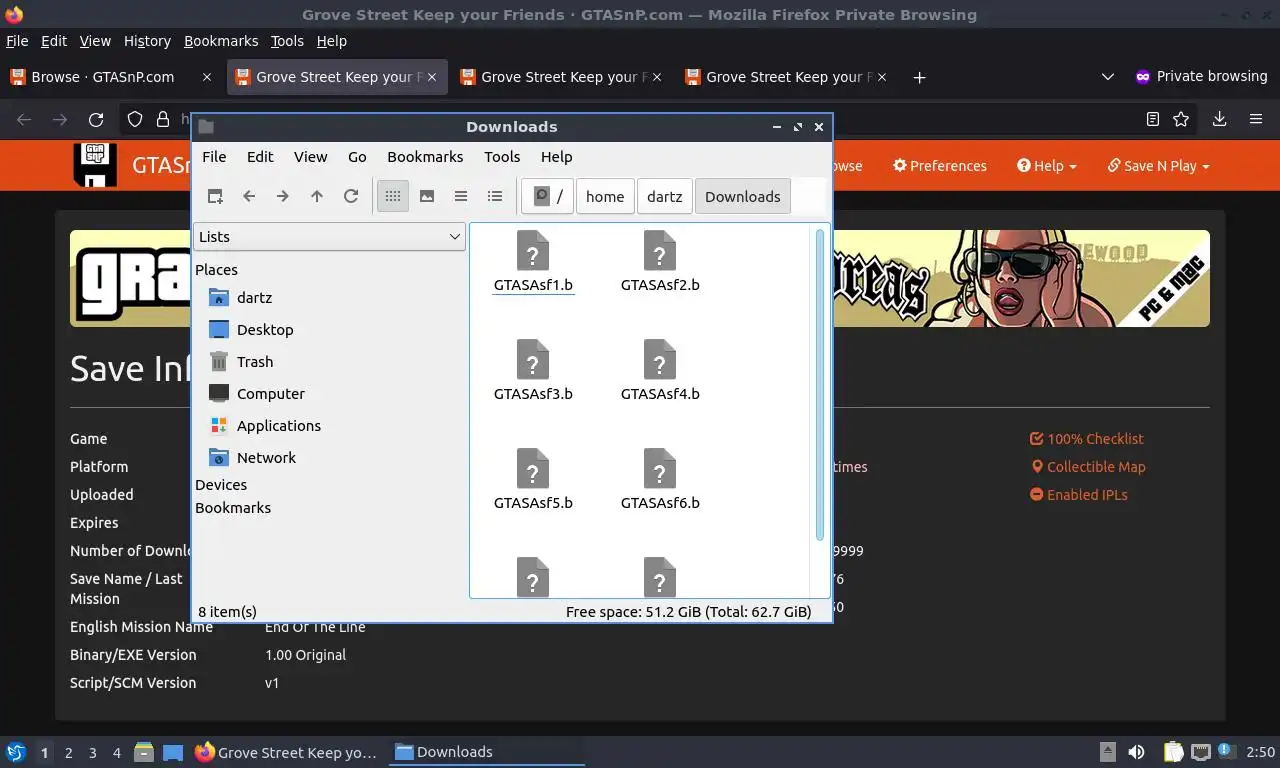Close the Browse · GTASnP.com tab
The height and width of the screenshot is (768, 1280).
(207, 77)
